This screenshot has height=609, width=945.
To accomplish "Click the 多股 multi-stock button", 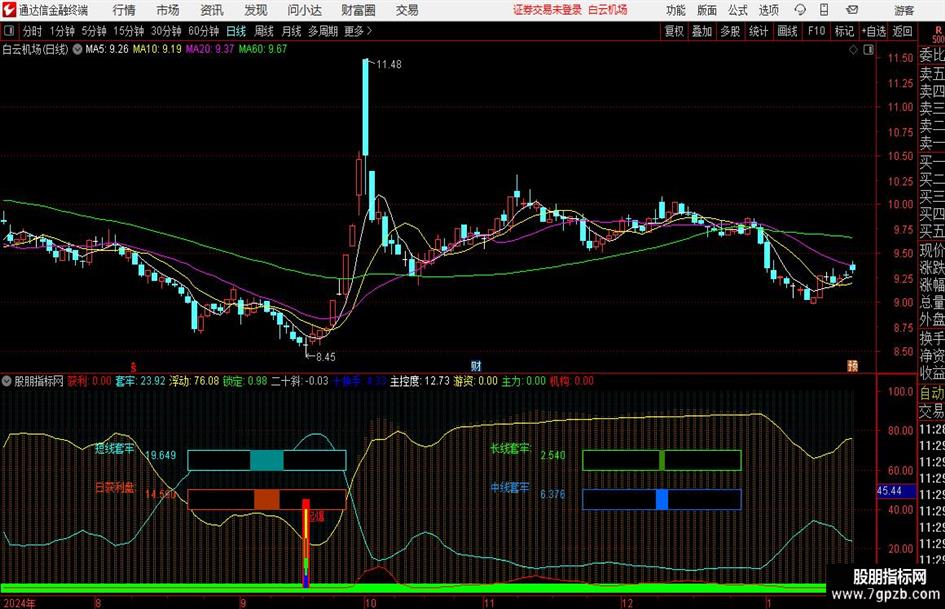I will point(730,31).
